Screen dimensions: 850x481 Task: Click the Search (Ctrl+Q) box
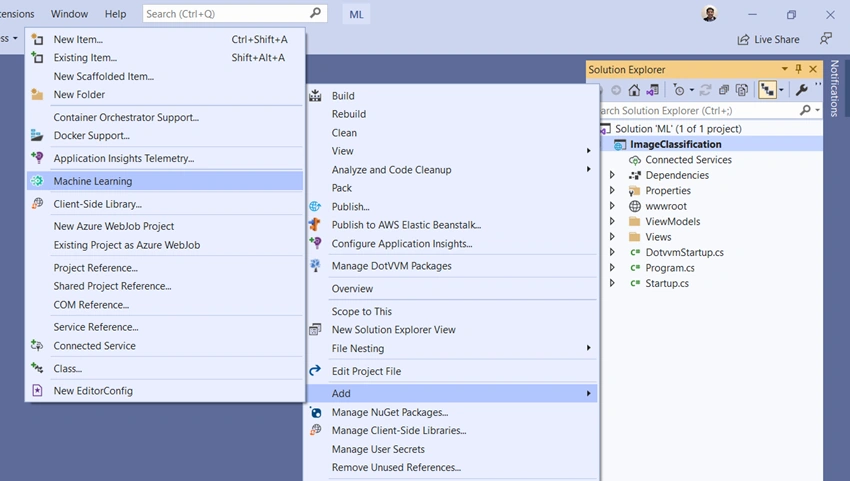coord(235,14)
